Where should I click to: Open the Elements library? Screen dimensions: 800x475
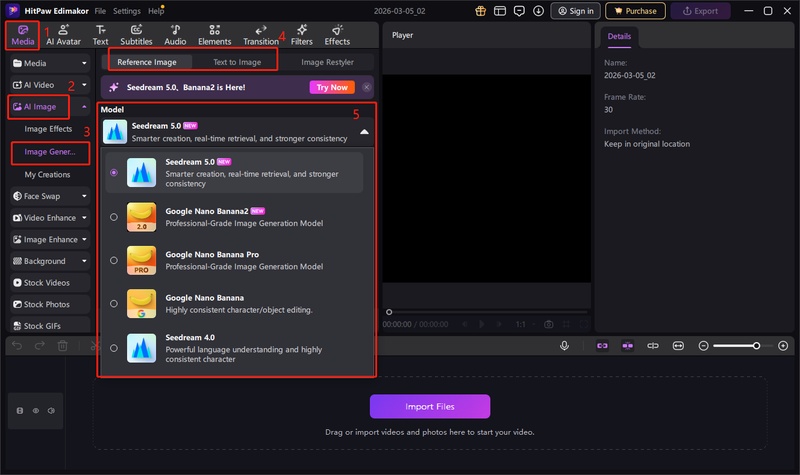pyautogui.click(x=215, y=35)
